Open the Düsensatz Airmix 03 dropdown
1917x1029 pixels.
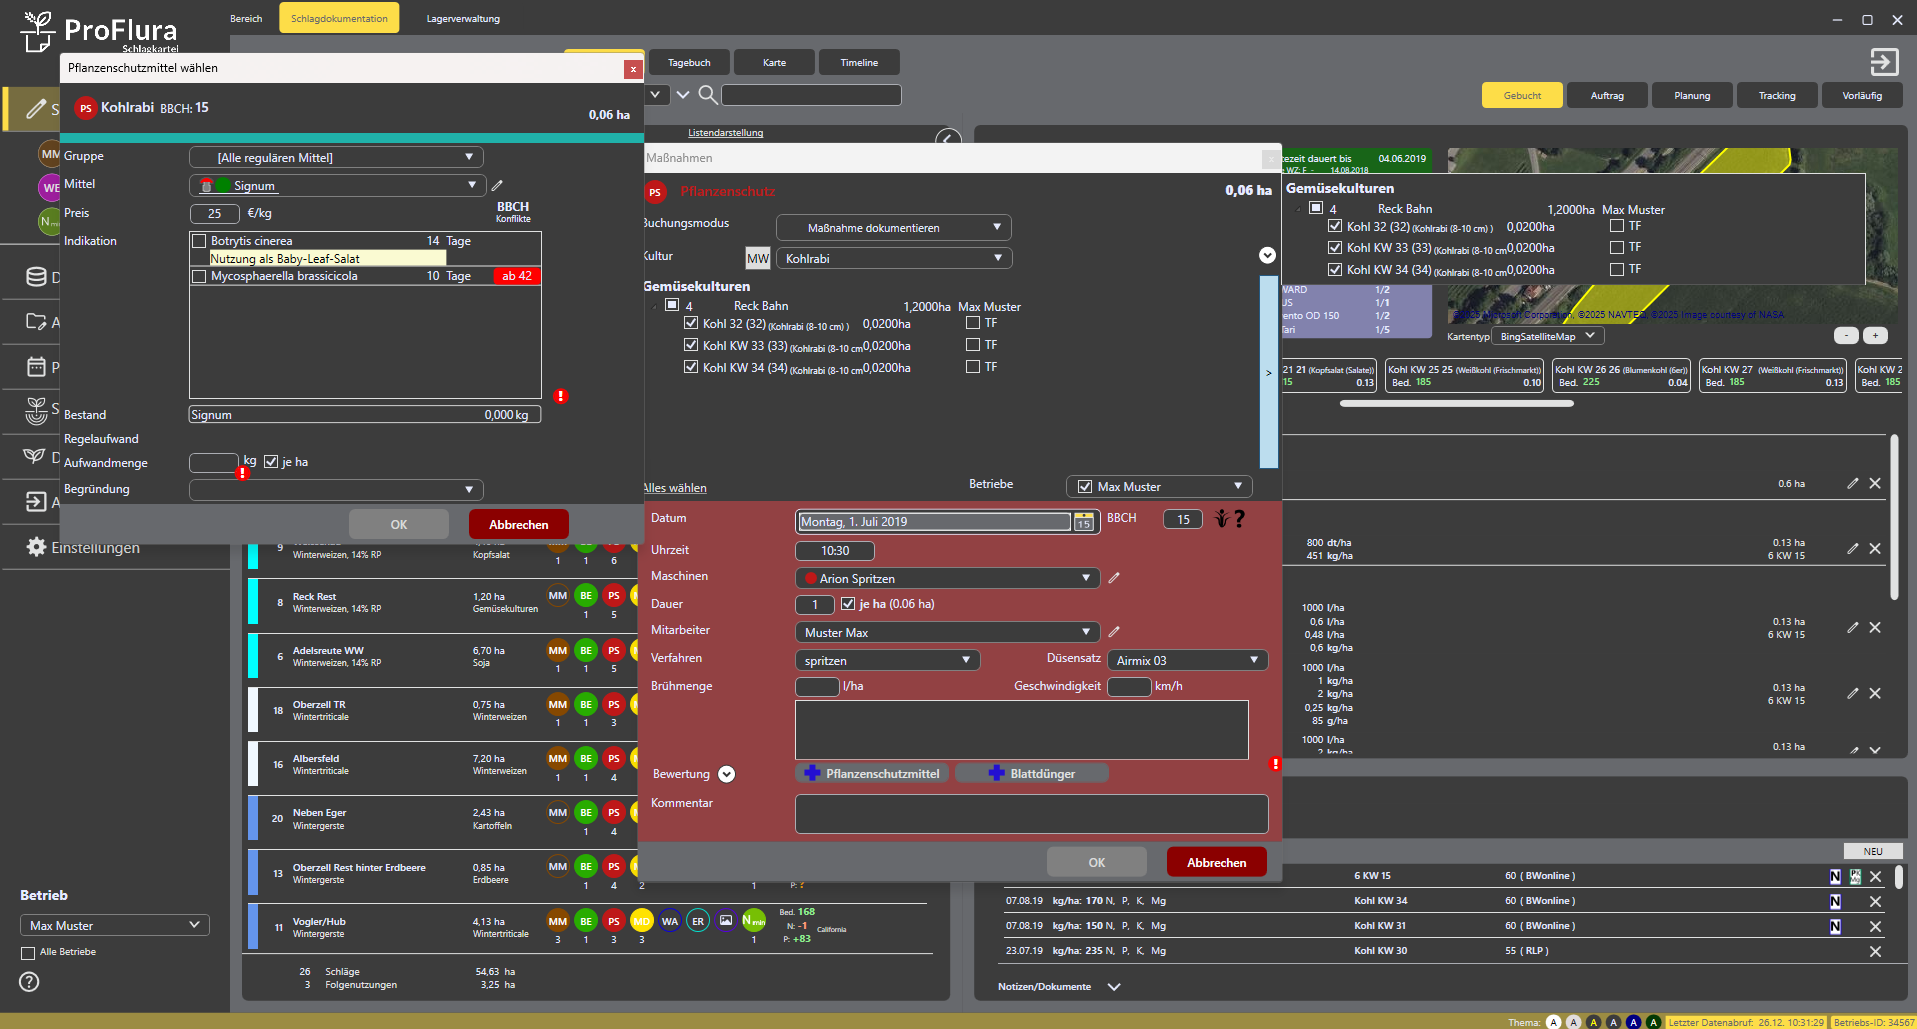(x=1186, y=661)
